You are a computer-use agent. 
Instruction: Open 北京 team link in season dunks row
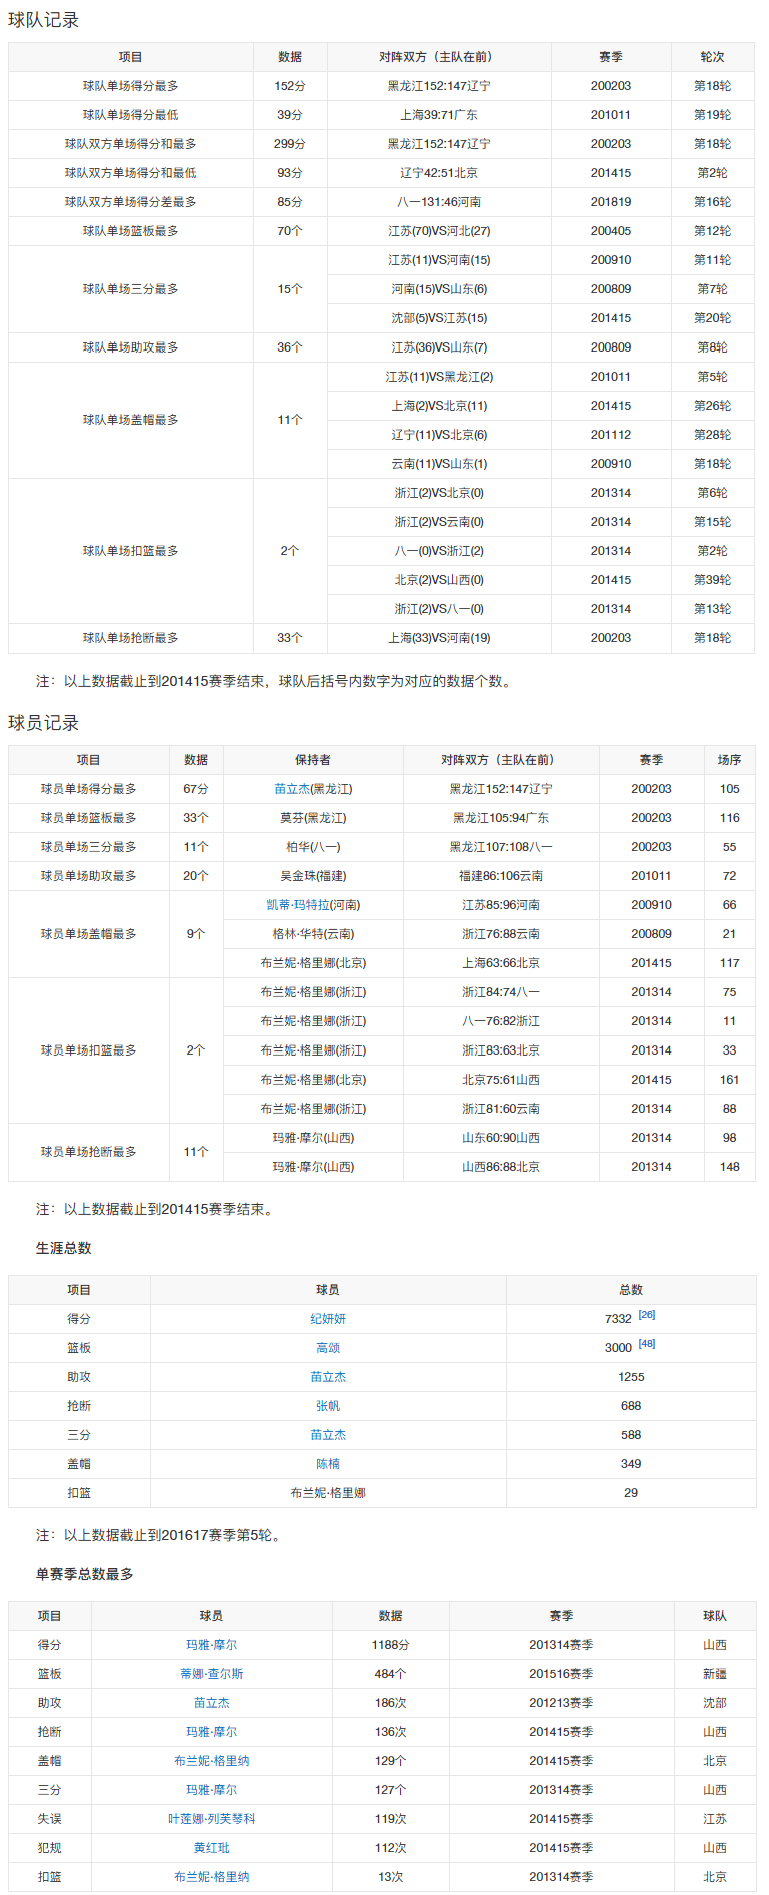pos(715,1877)
